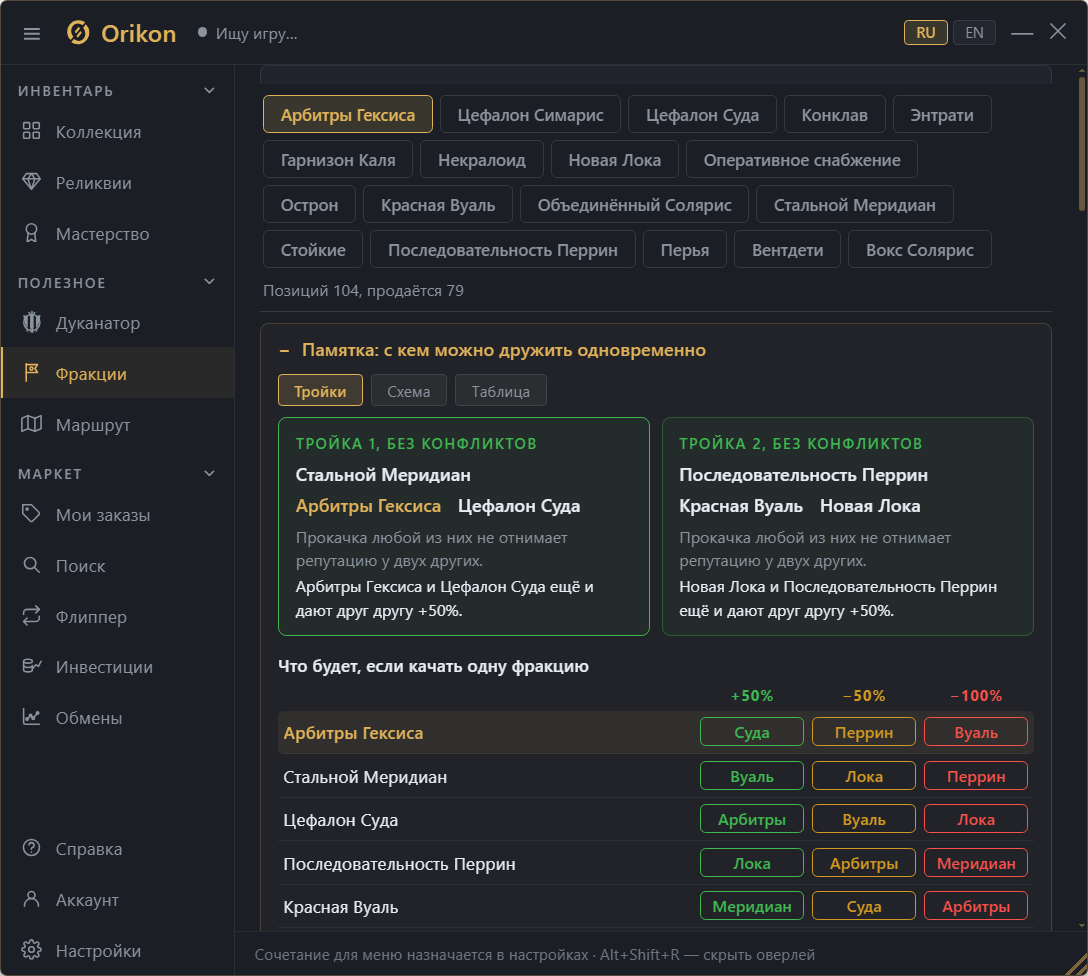Select the Конклав faction filter
The height and width of the screenshot is (976, 1088).
pos(834,114)
